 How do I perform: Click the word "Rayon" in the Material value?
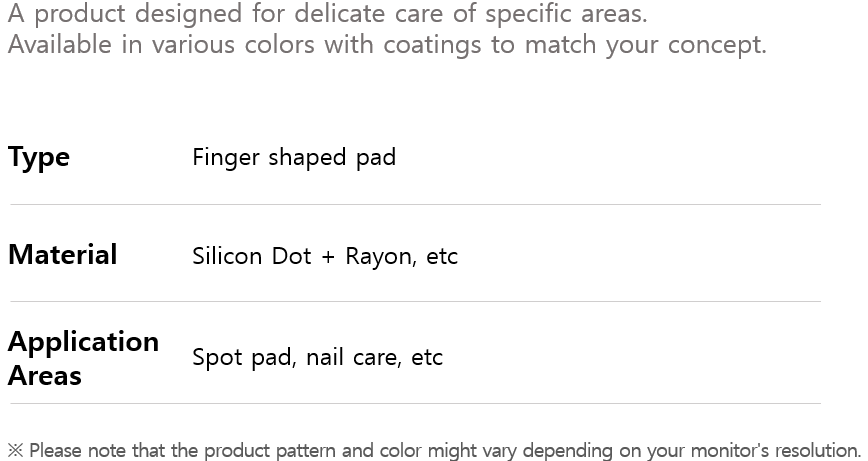(378, 257)
